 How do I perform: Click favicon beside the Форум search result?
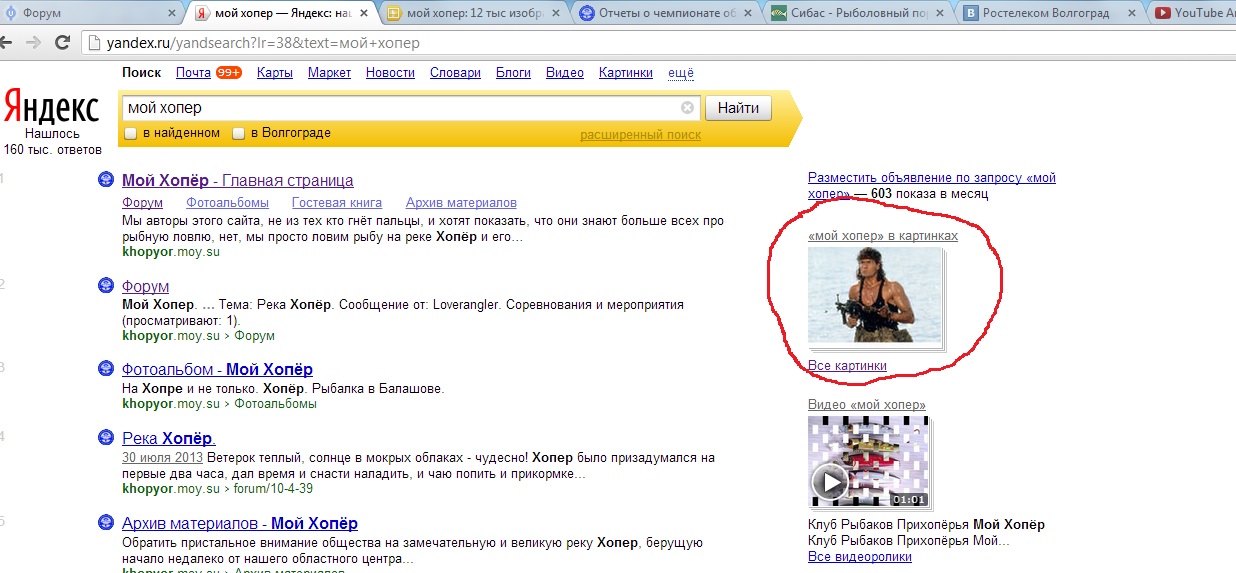click(106, 286)
